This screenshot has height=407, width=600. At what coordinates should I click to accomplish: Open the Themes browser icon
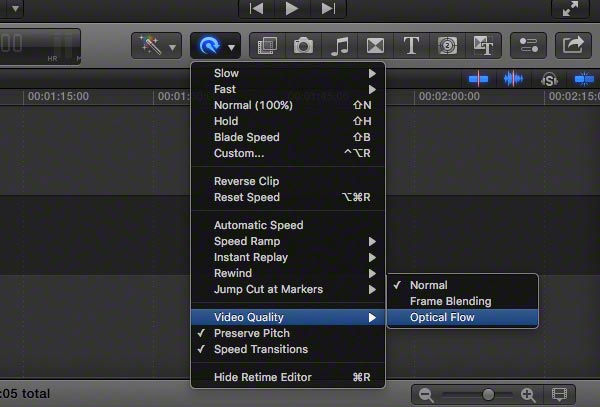(483, 46)
